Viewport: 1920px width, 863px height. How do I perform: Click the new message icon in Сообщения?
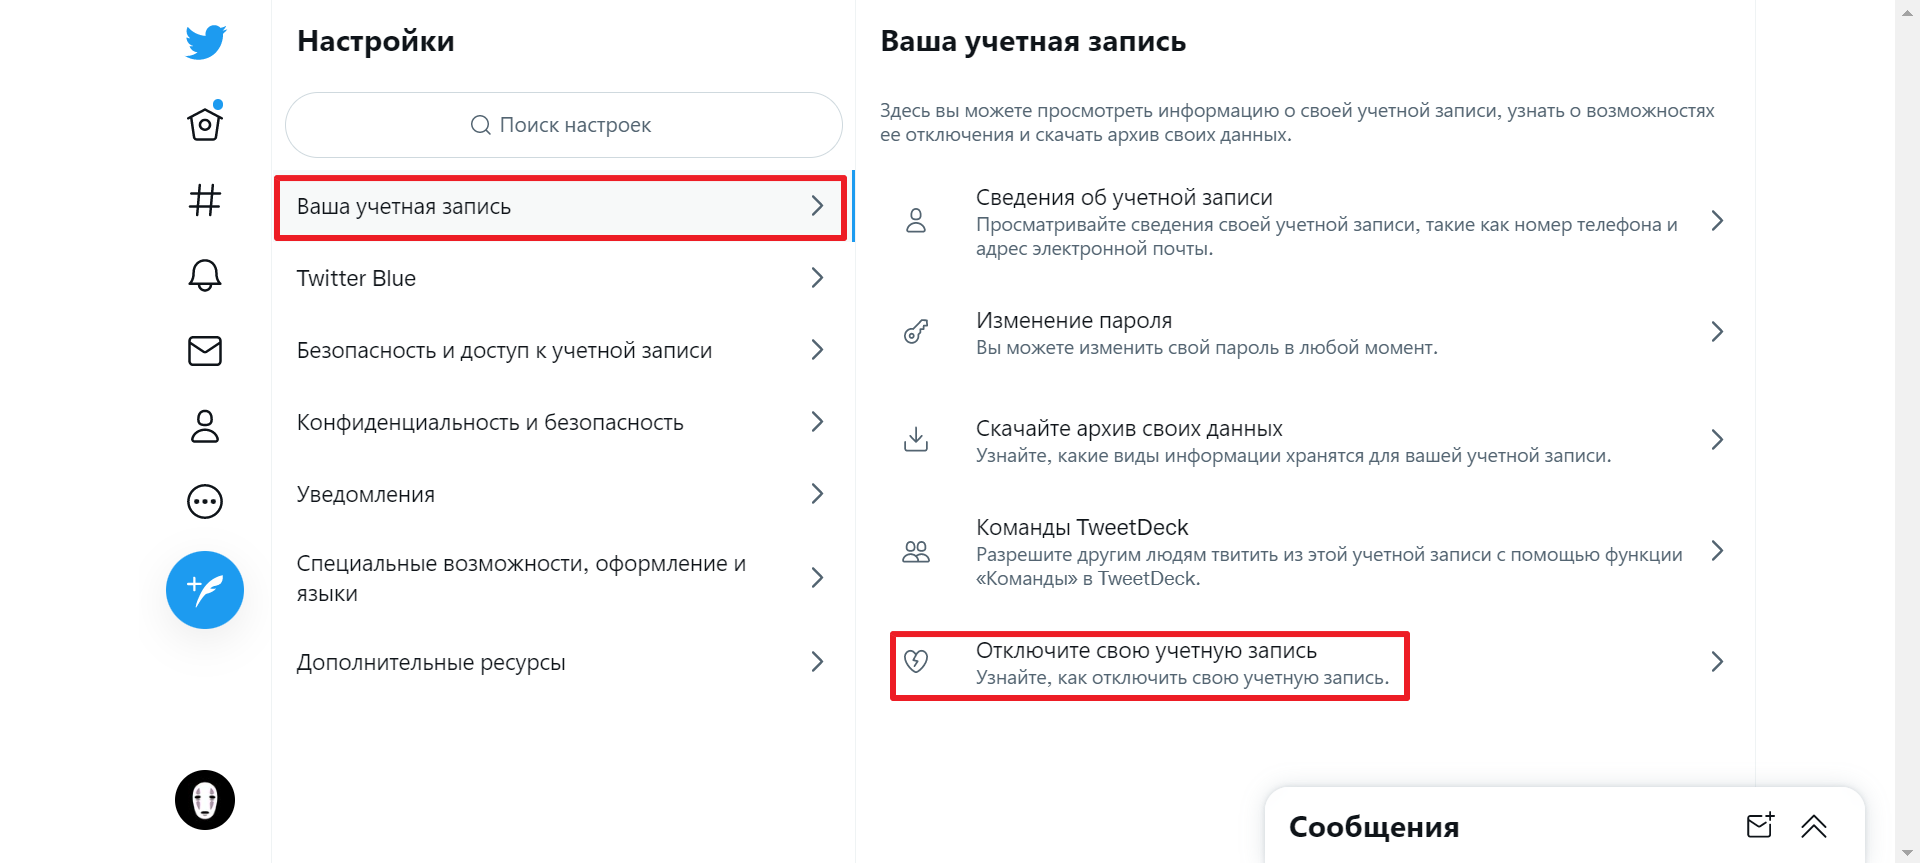[1761, 825]
